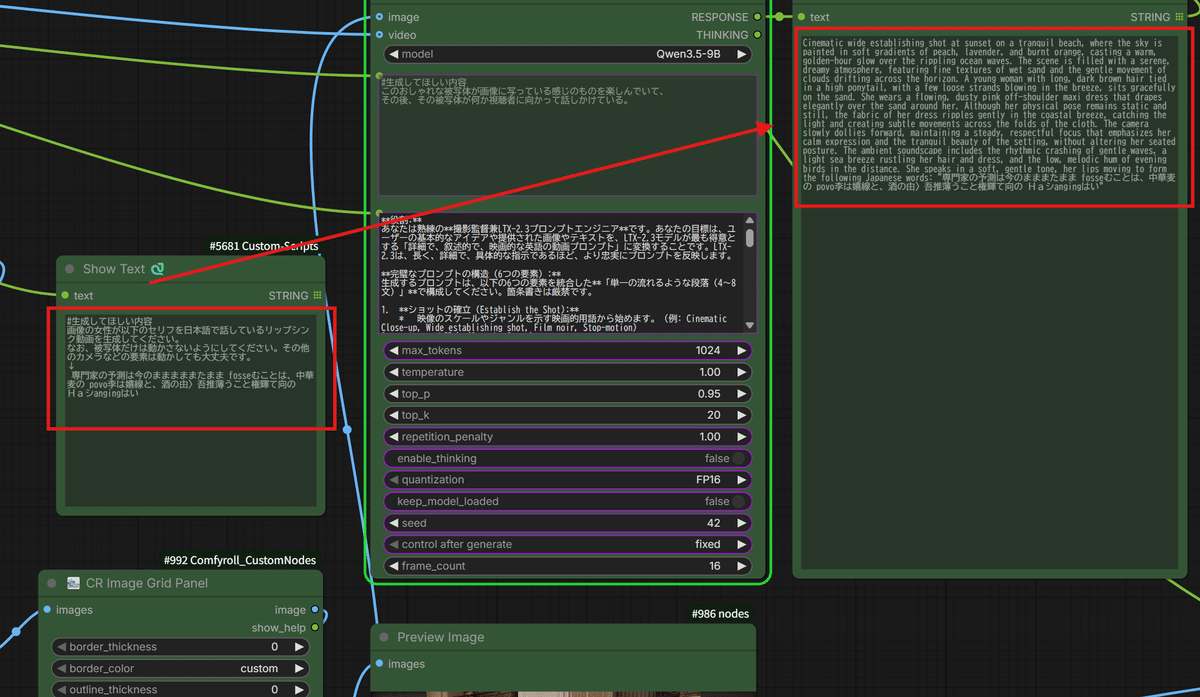The width and height of the screenshot is (1200, 697).
Task: Click the picture icon in CR Image Grid Panel title
Action: (73, 583)
